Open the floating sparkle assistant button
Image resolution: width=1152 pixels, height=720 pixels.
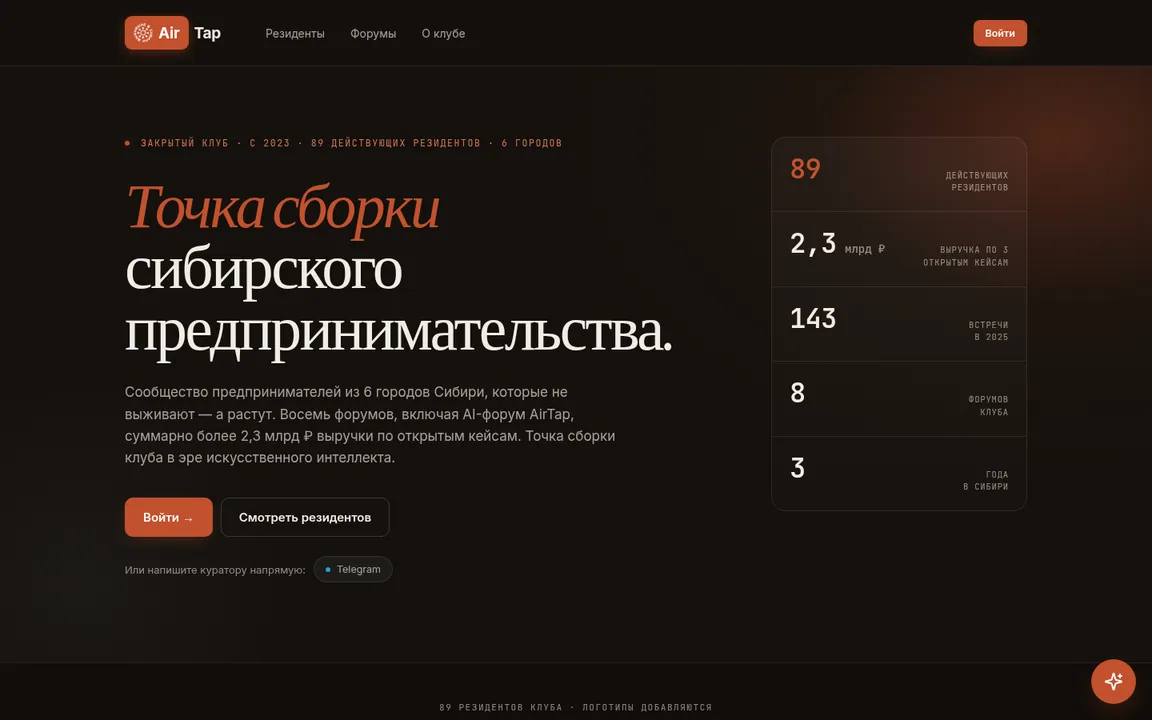tap(1113, 681)
